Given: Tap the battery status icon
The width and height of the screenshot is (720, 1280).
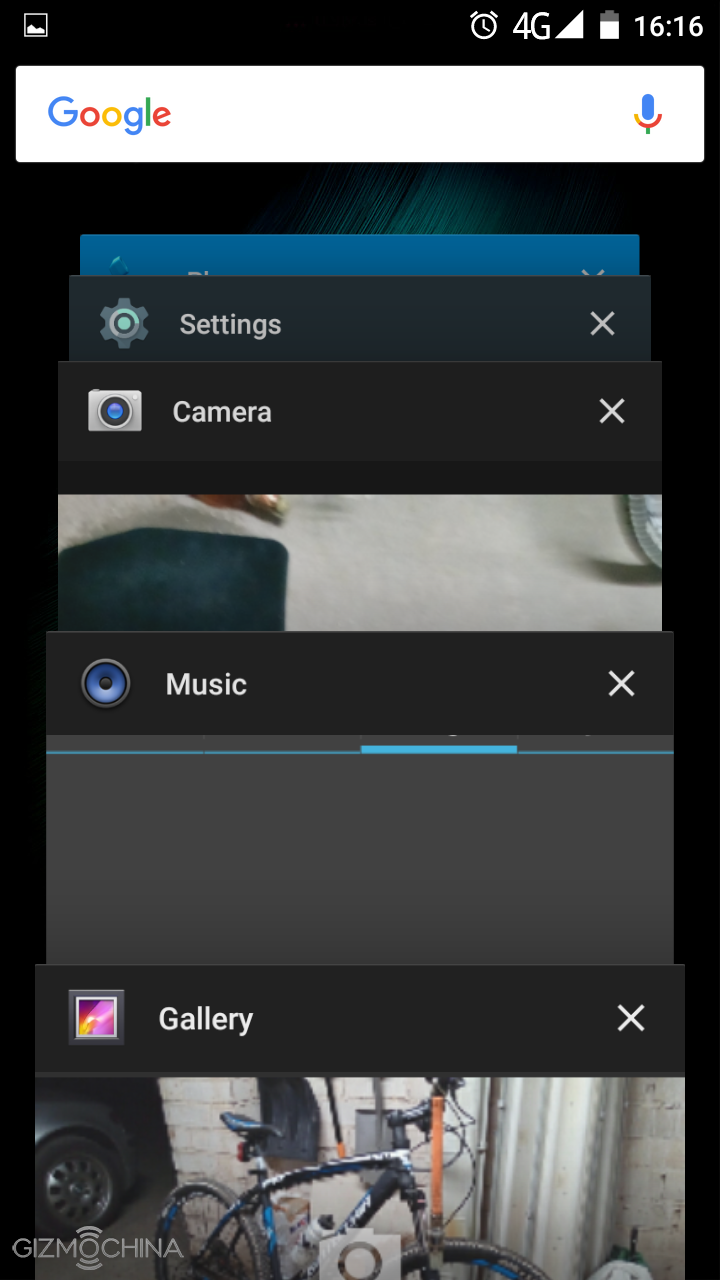Looking at the screenshot, I should coord(608,25).
